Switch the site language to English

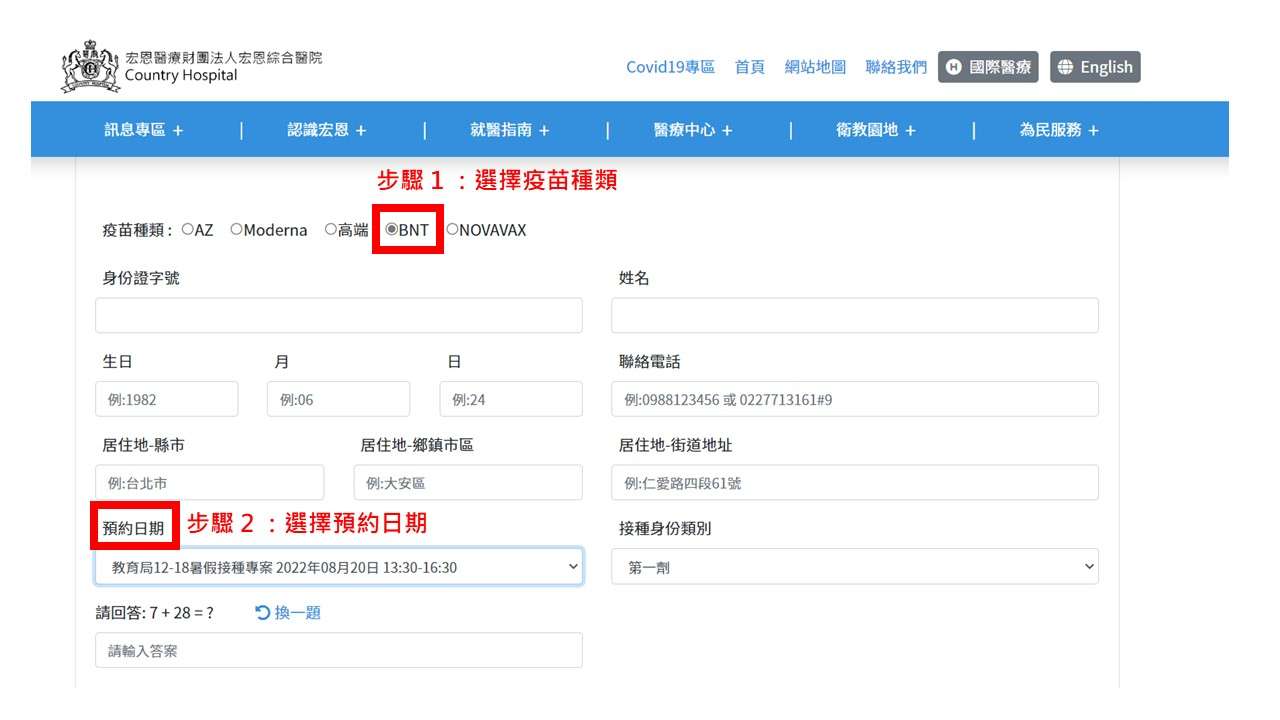tap(1095, 67)
